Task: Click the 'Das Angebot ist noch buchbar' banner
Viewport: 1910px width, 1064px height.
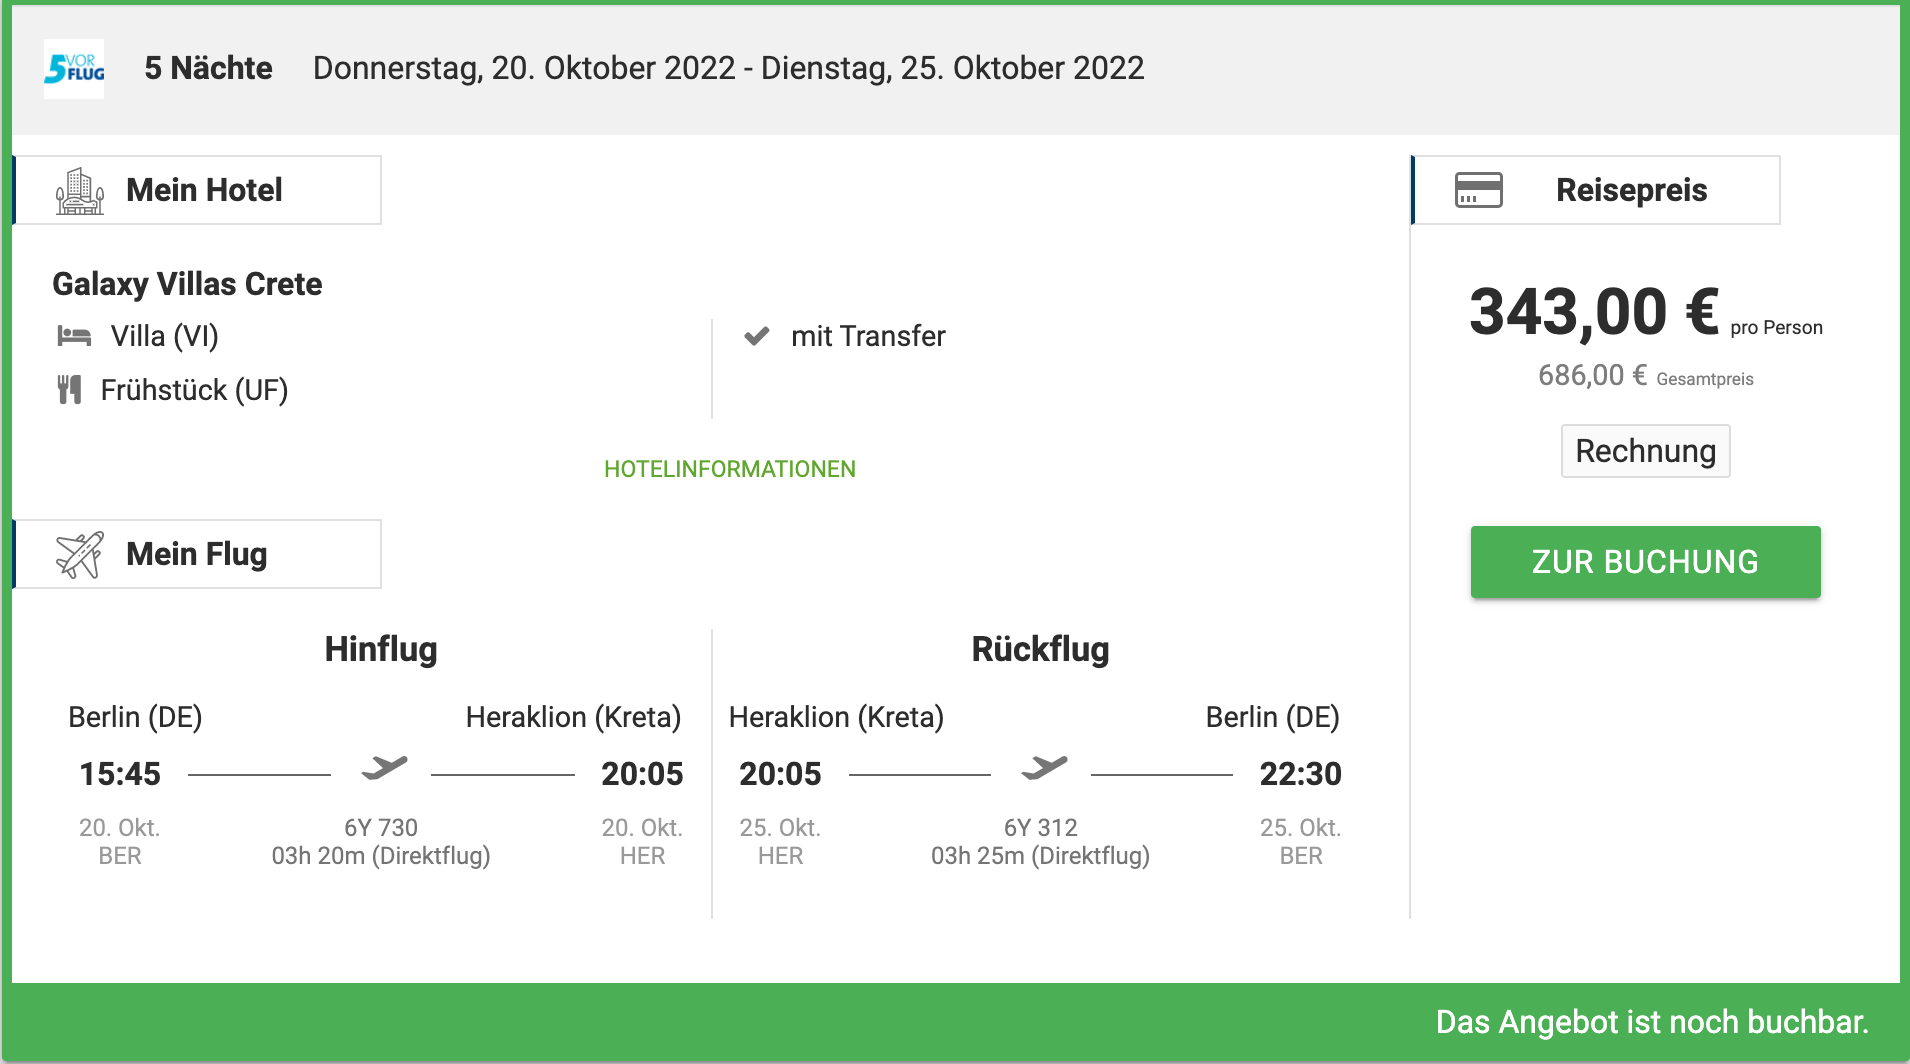Action: click(1652, 1022)
